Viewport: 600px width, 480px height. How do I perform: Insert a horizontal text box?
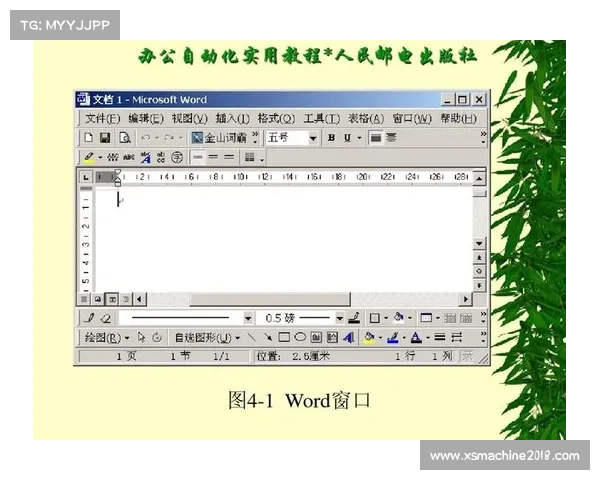316,337
